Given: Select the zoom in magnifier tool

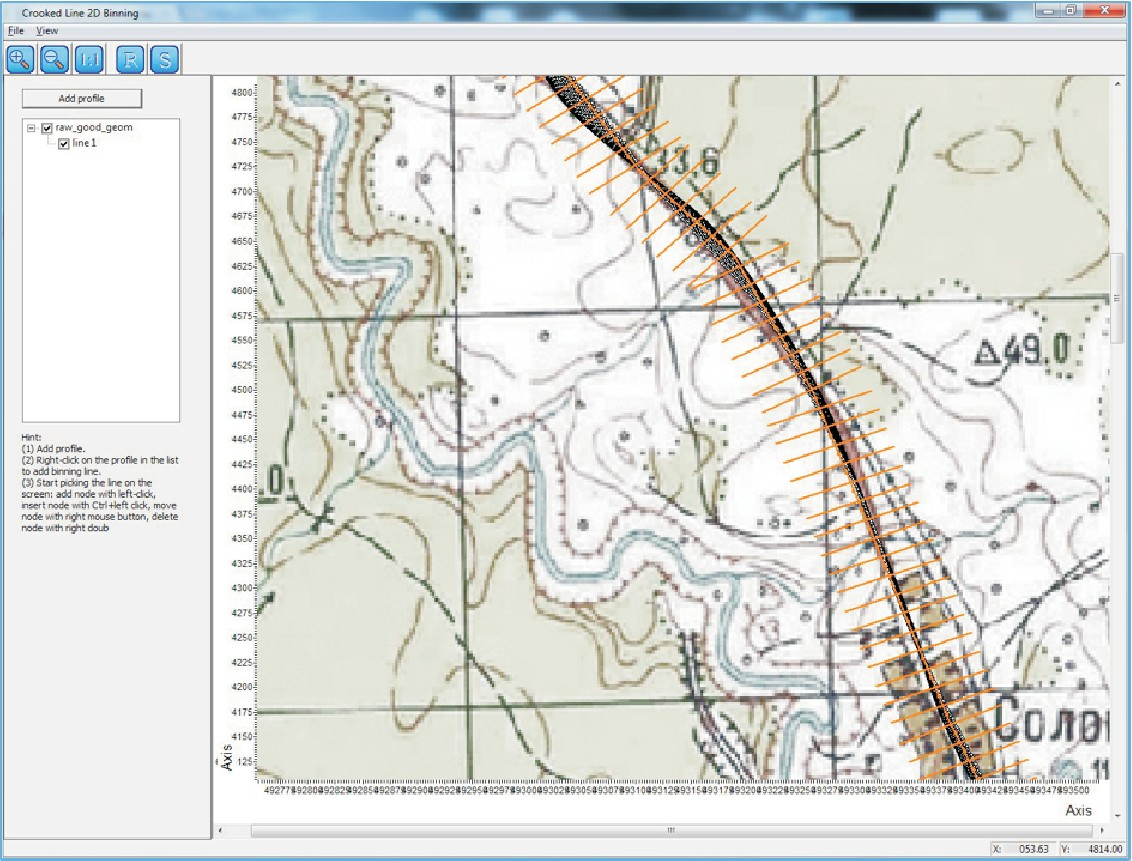Looking at the screenshot, I should click(x=20, y=59).
